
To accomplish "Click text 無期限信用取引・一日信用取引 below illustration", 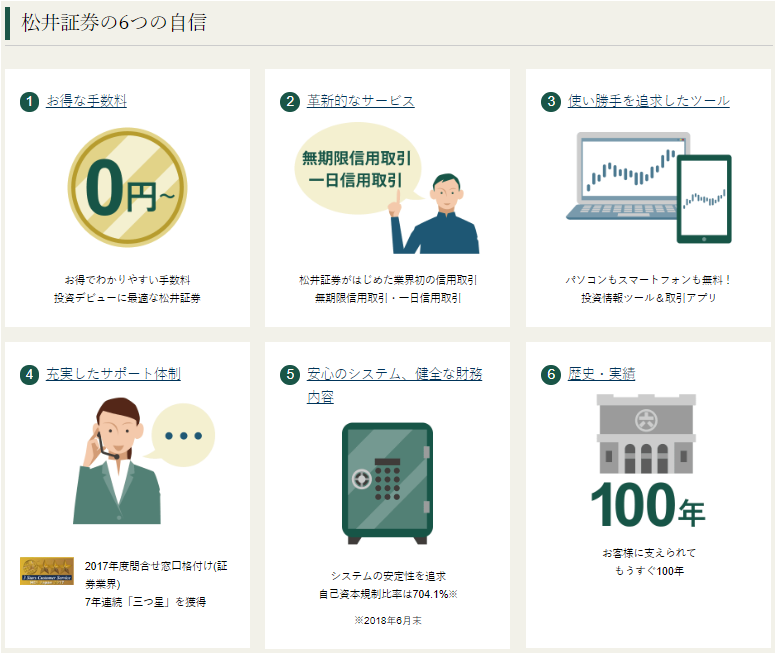I will click(388, 298).
